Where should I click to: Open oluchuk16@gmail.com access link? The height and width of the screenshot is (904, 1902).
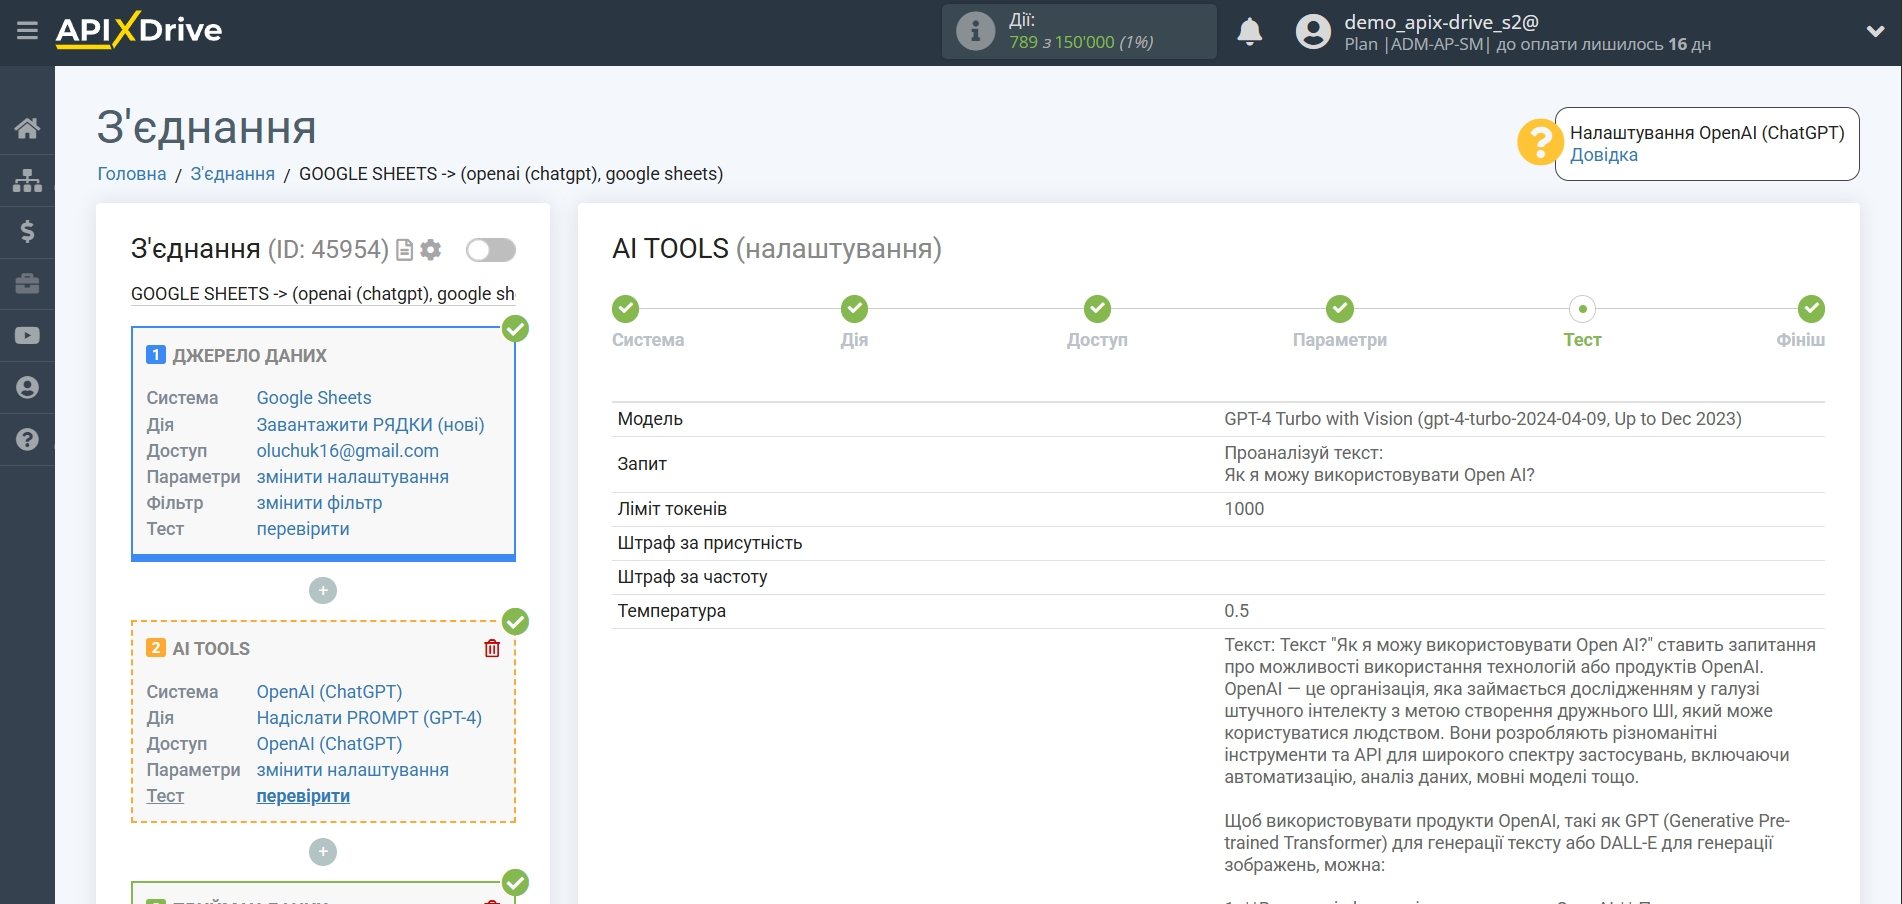click(348, 451)
